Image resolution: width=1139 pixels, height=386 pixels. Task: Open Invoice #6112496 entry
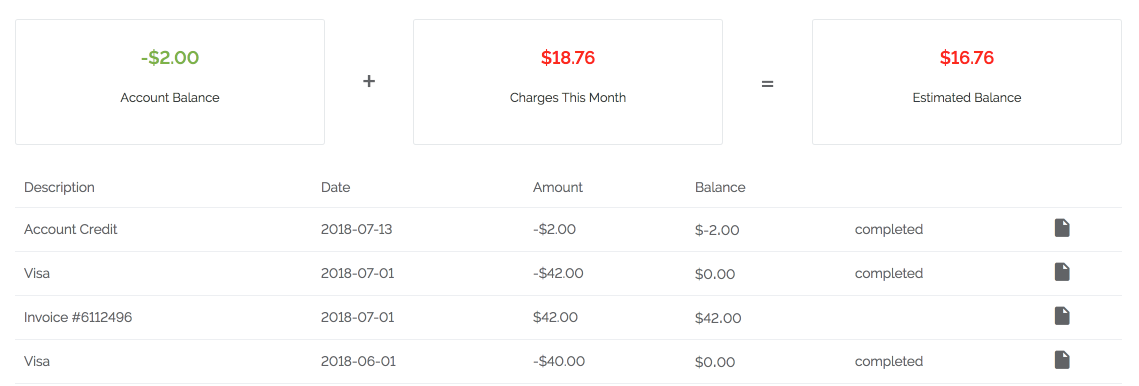coord(78,318)
